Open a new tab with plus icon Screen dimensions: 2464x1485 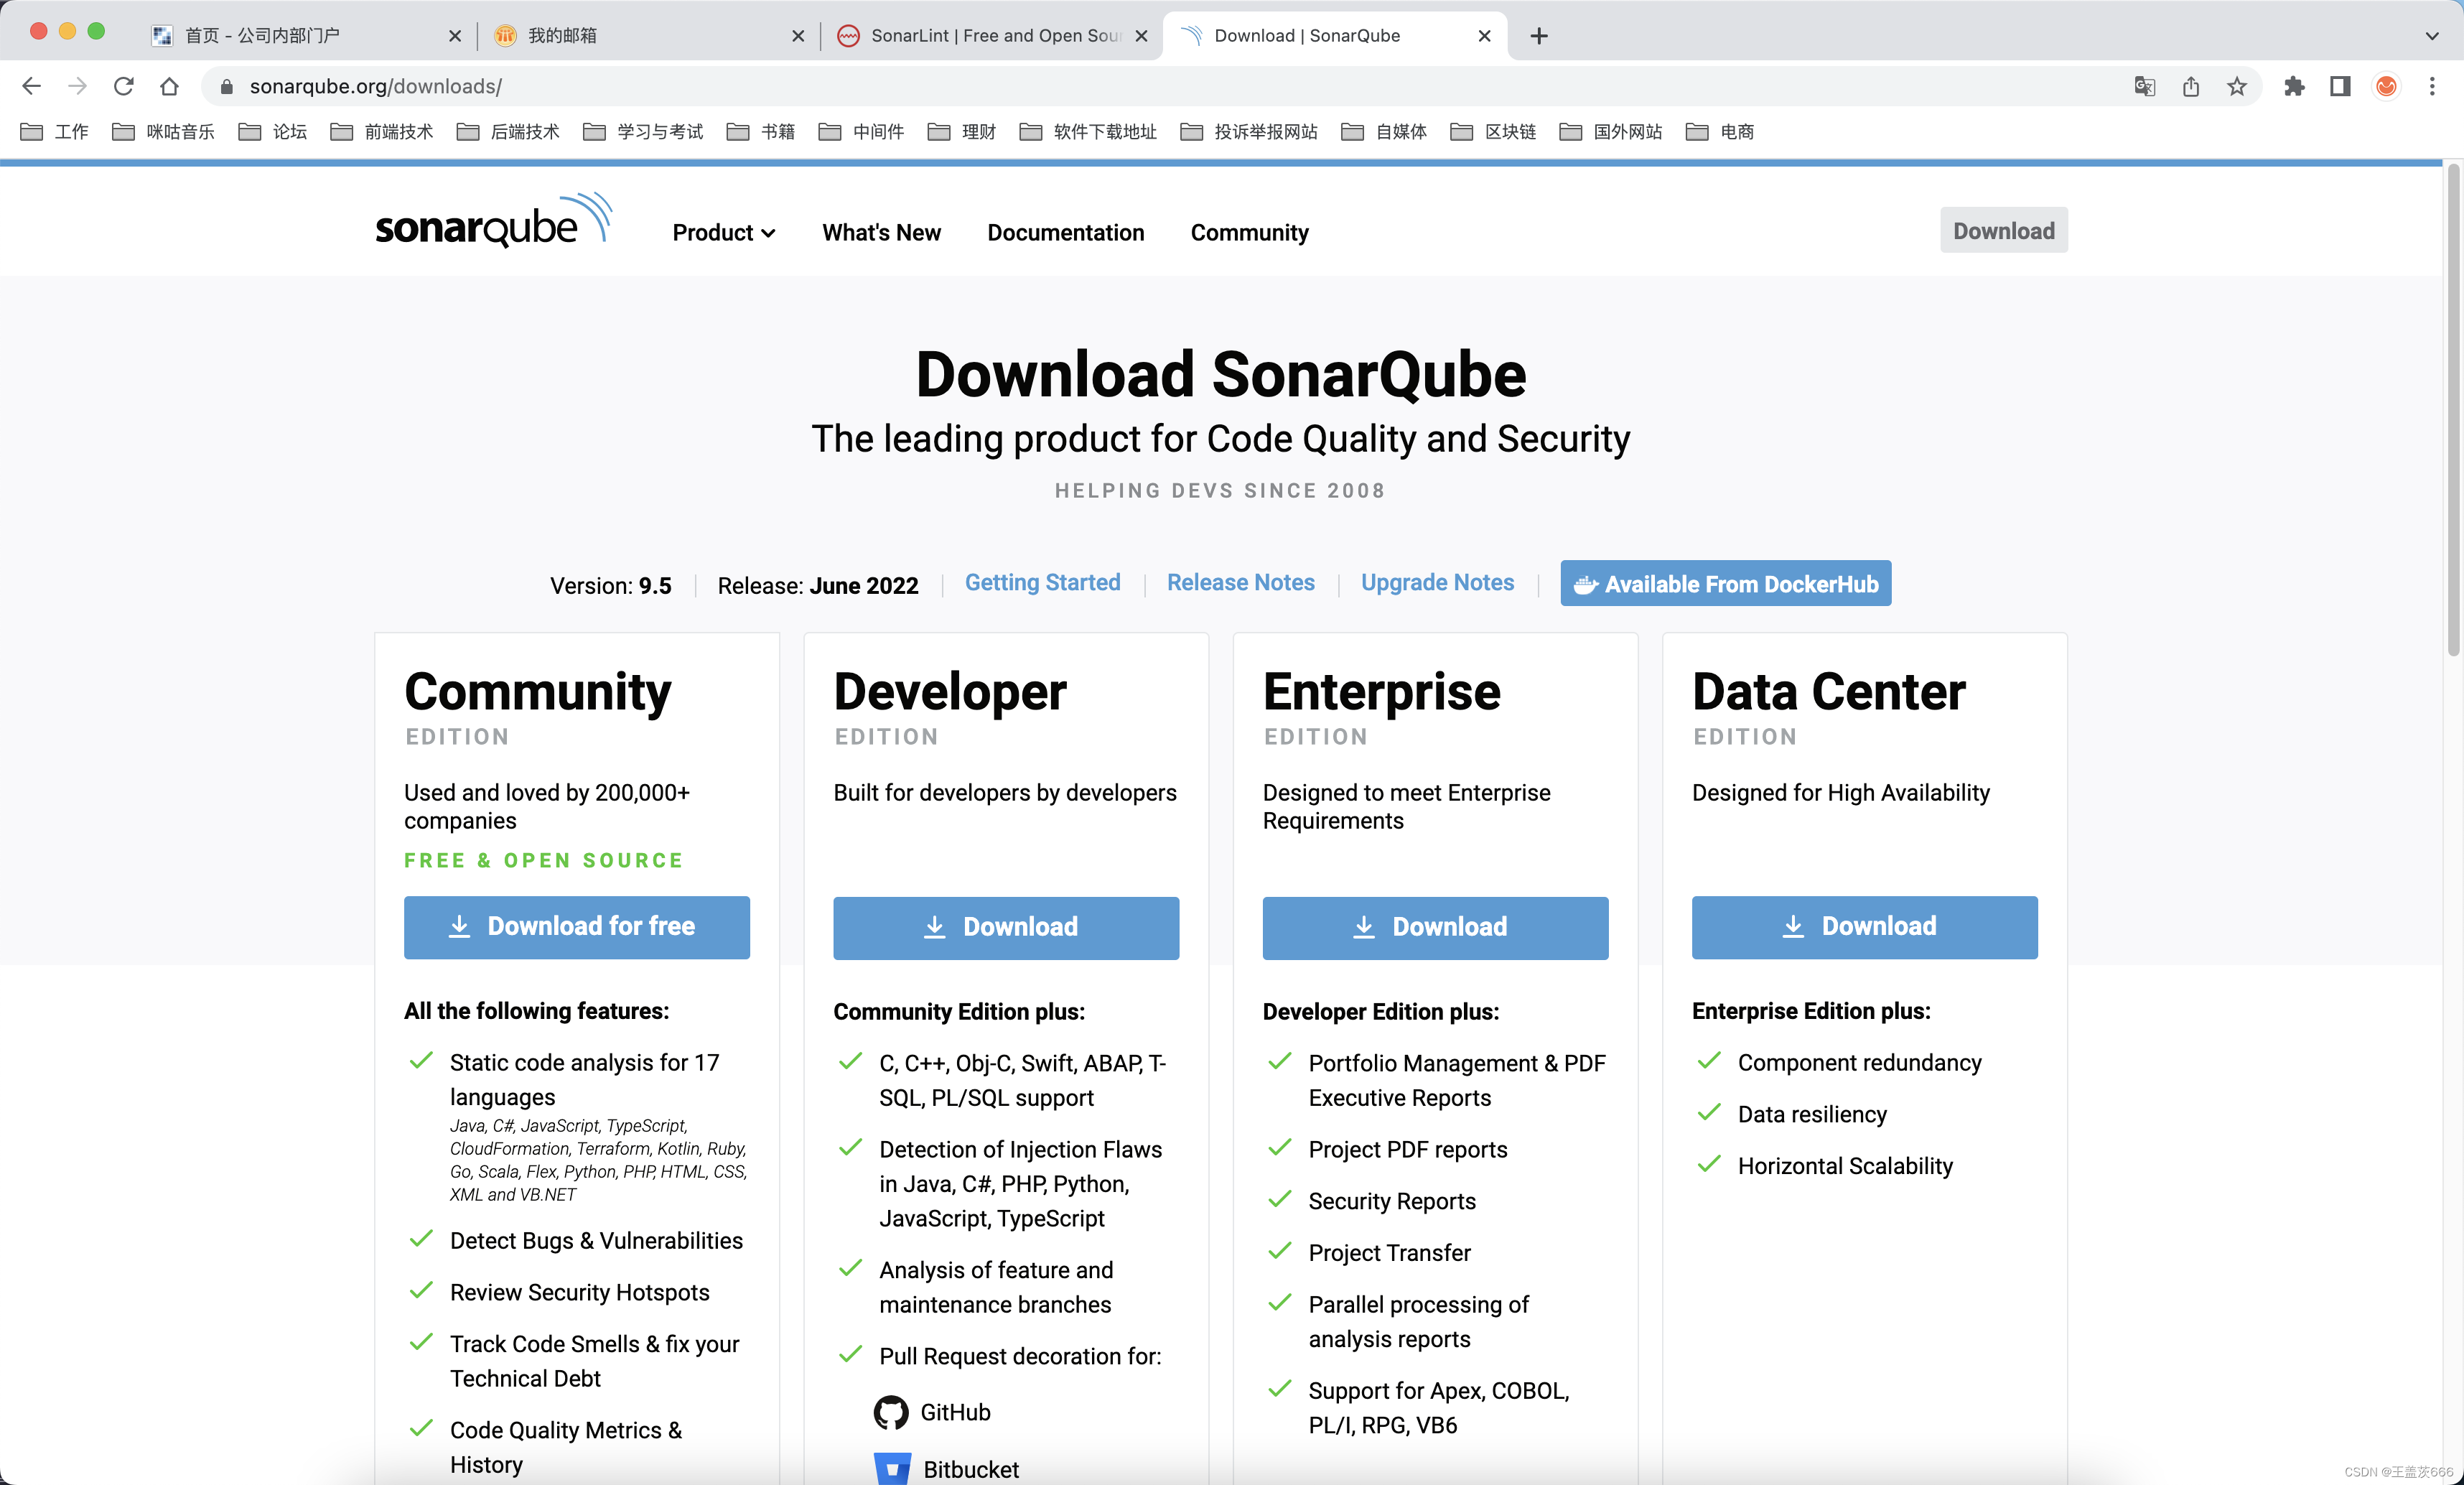coord(1539,36)
